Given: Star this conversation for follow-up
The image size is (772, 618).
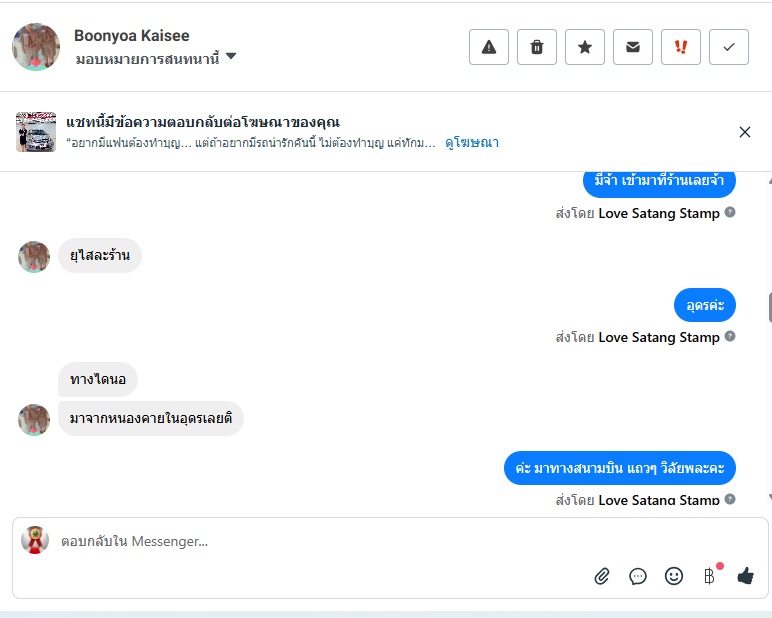Looking at the screenshot, I should (x=585, y=47).
